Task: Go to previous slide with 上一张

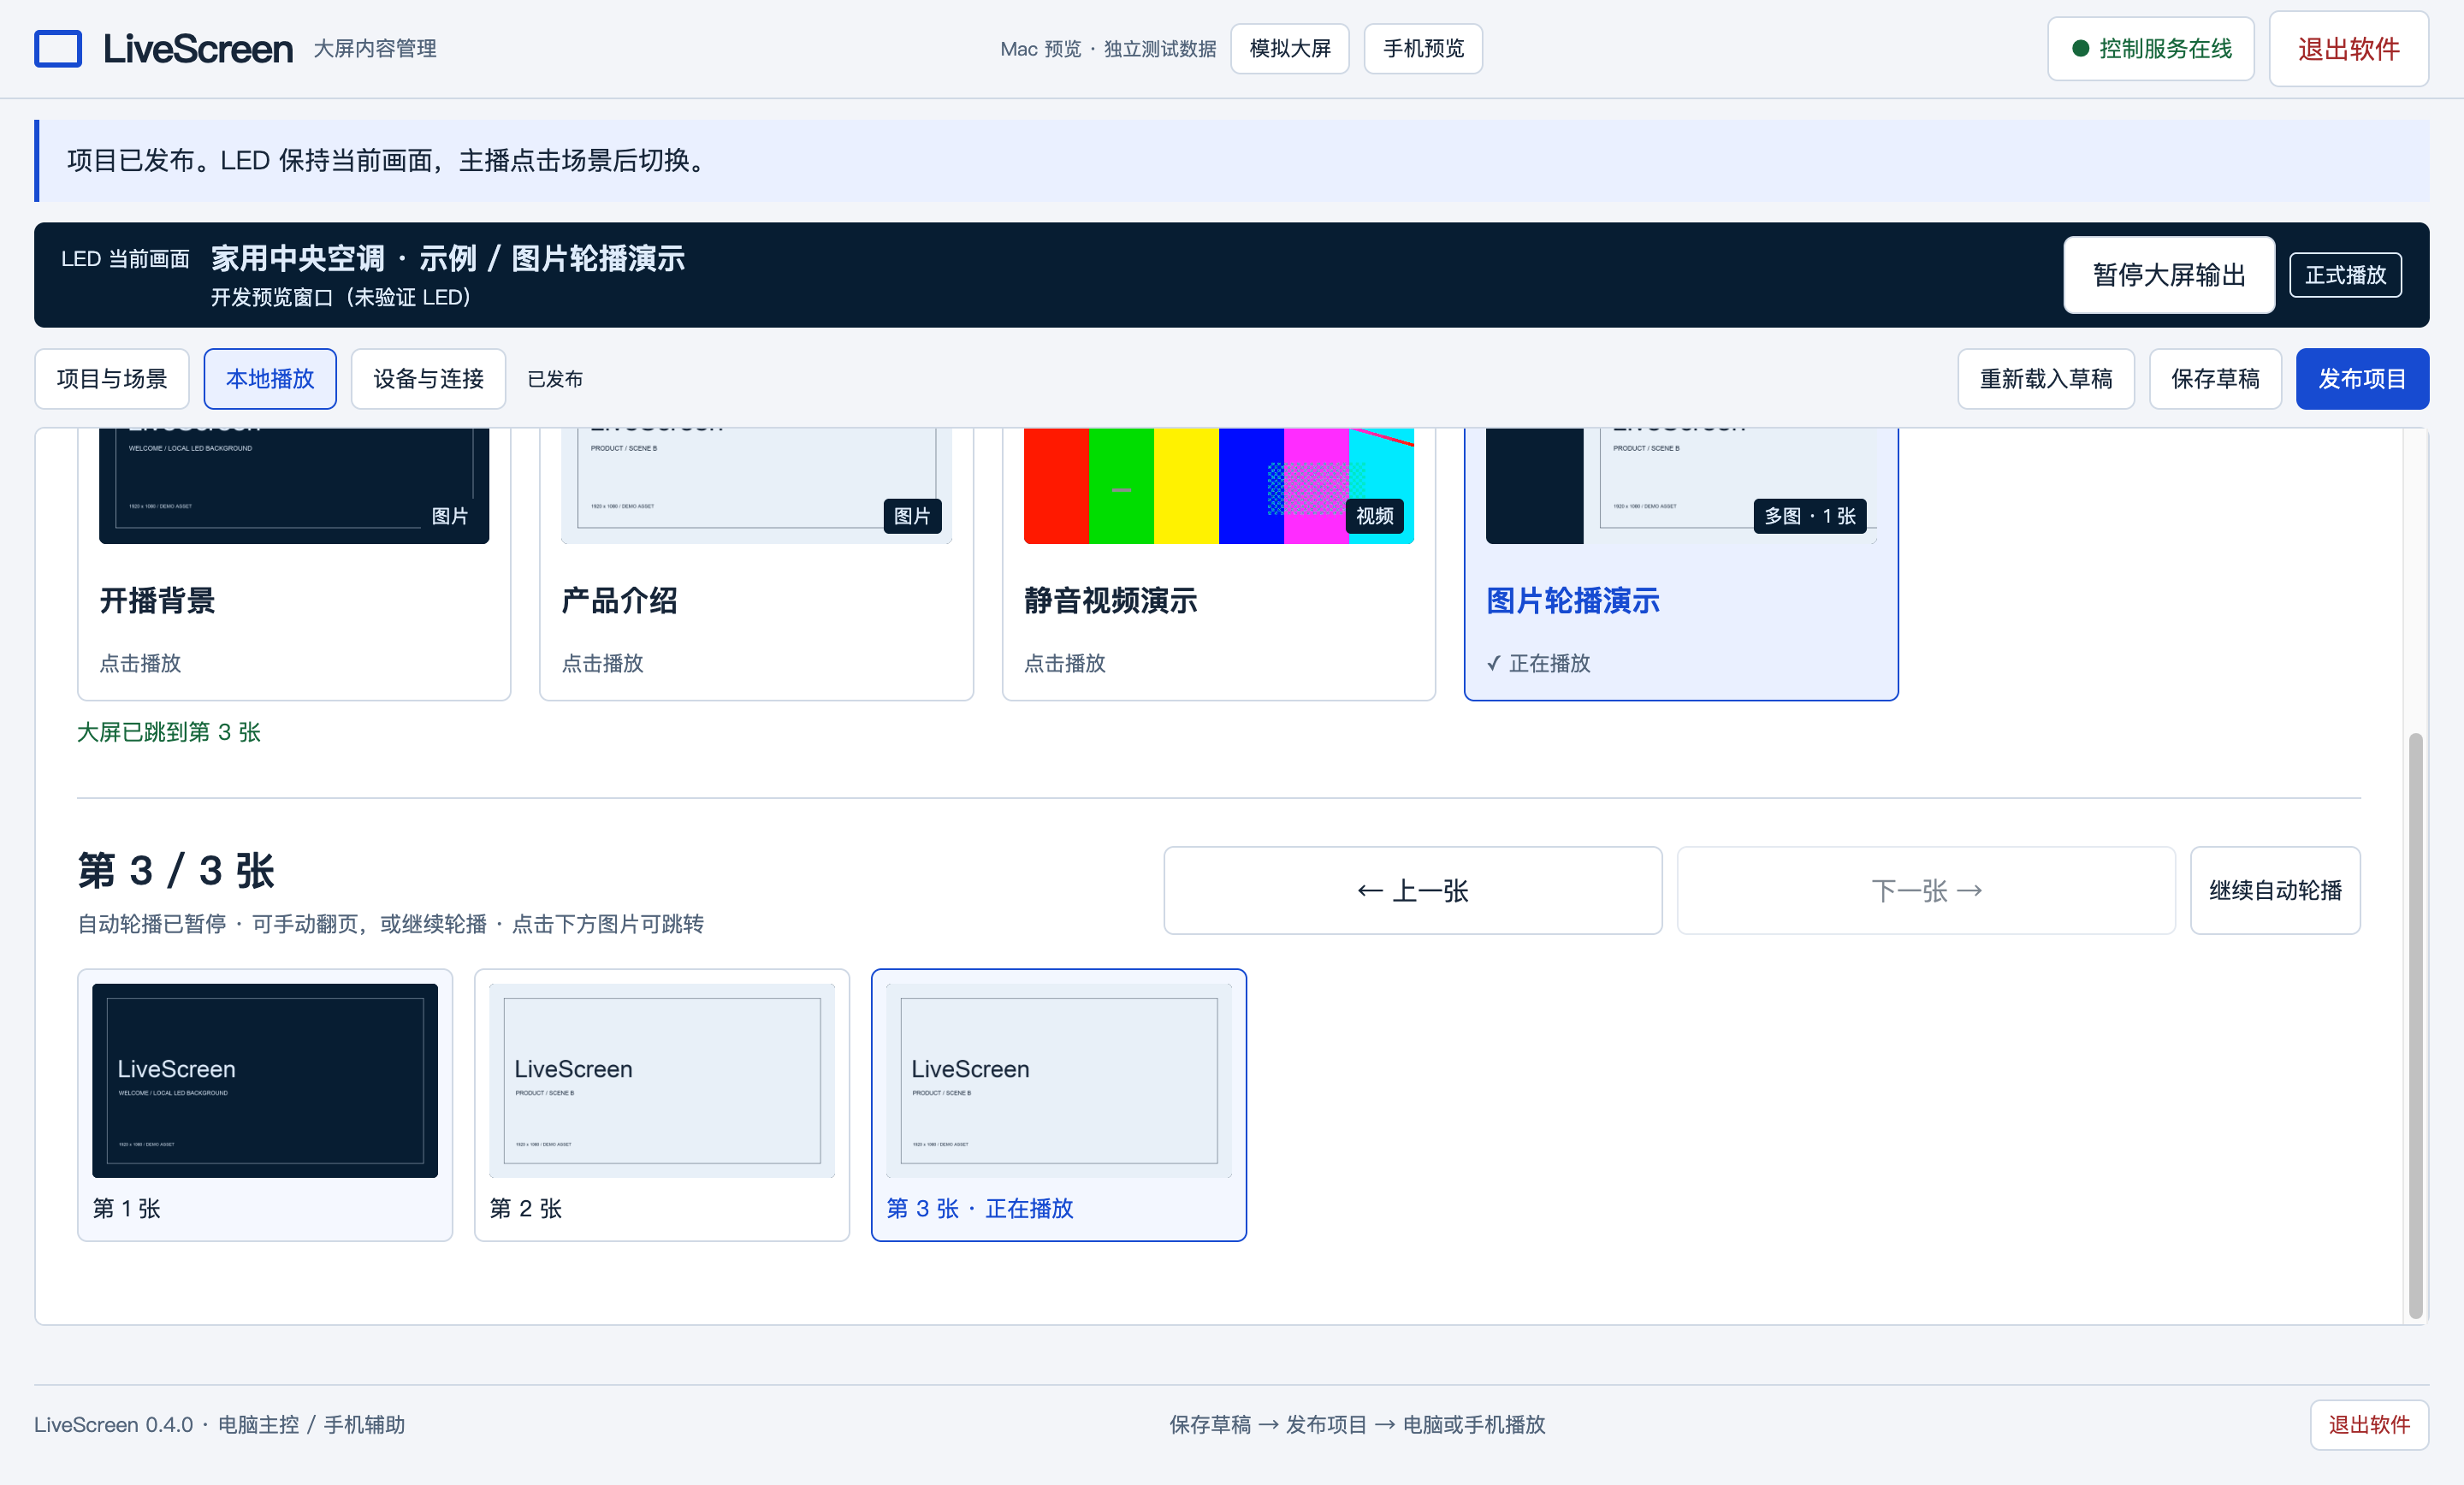Action: (x=1412, y=890)
